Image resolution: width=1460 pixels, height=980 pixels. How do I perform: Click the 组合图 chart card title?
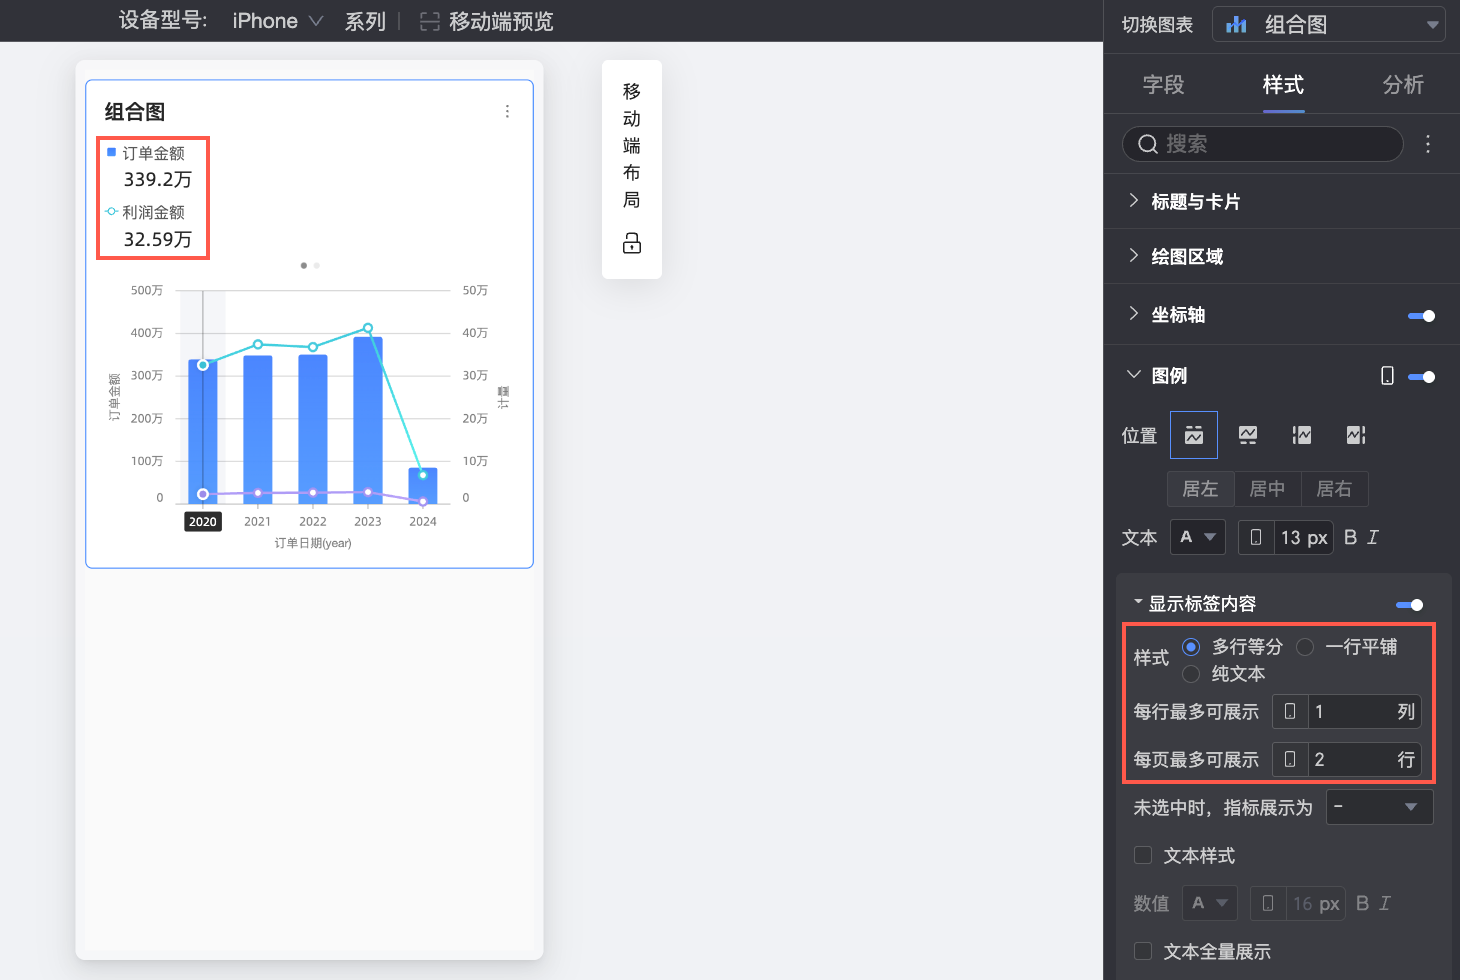pyautogui.click(x=135, y=112)
